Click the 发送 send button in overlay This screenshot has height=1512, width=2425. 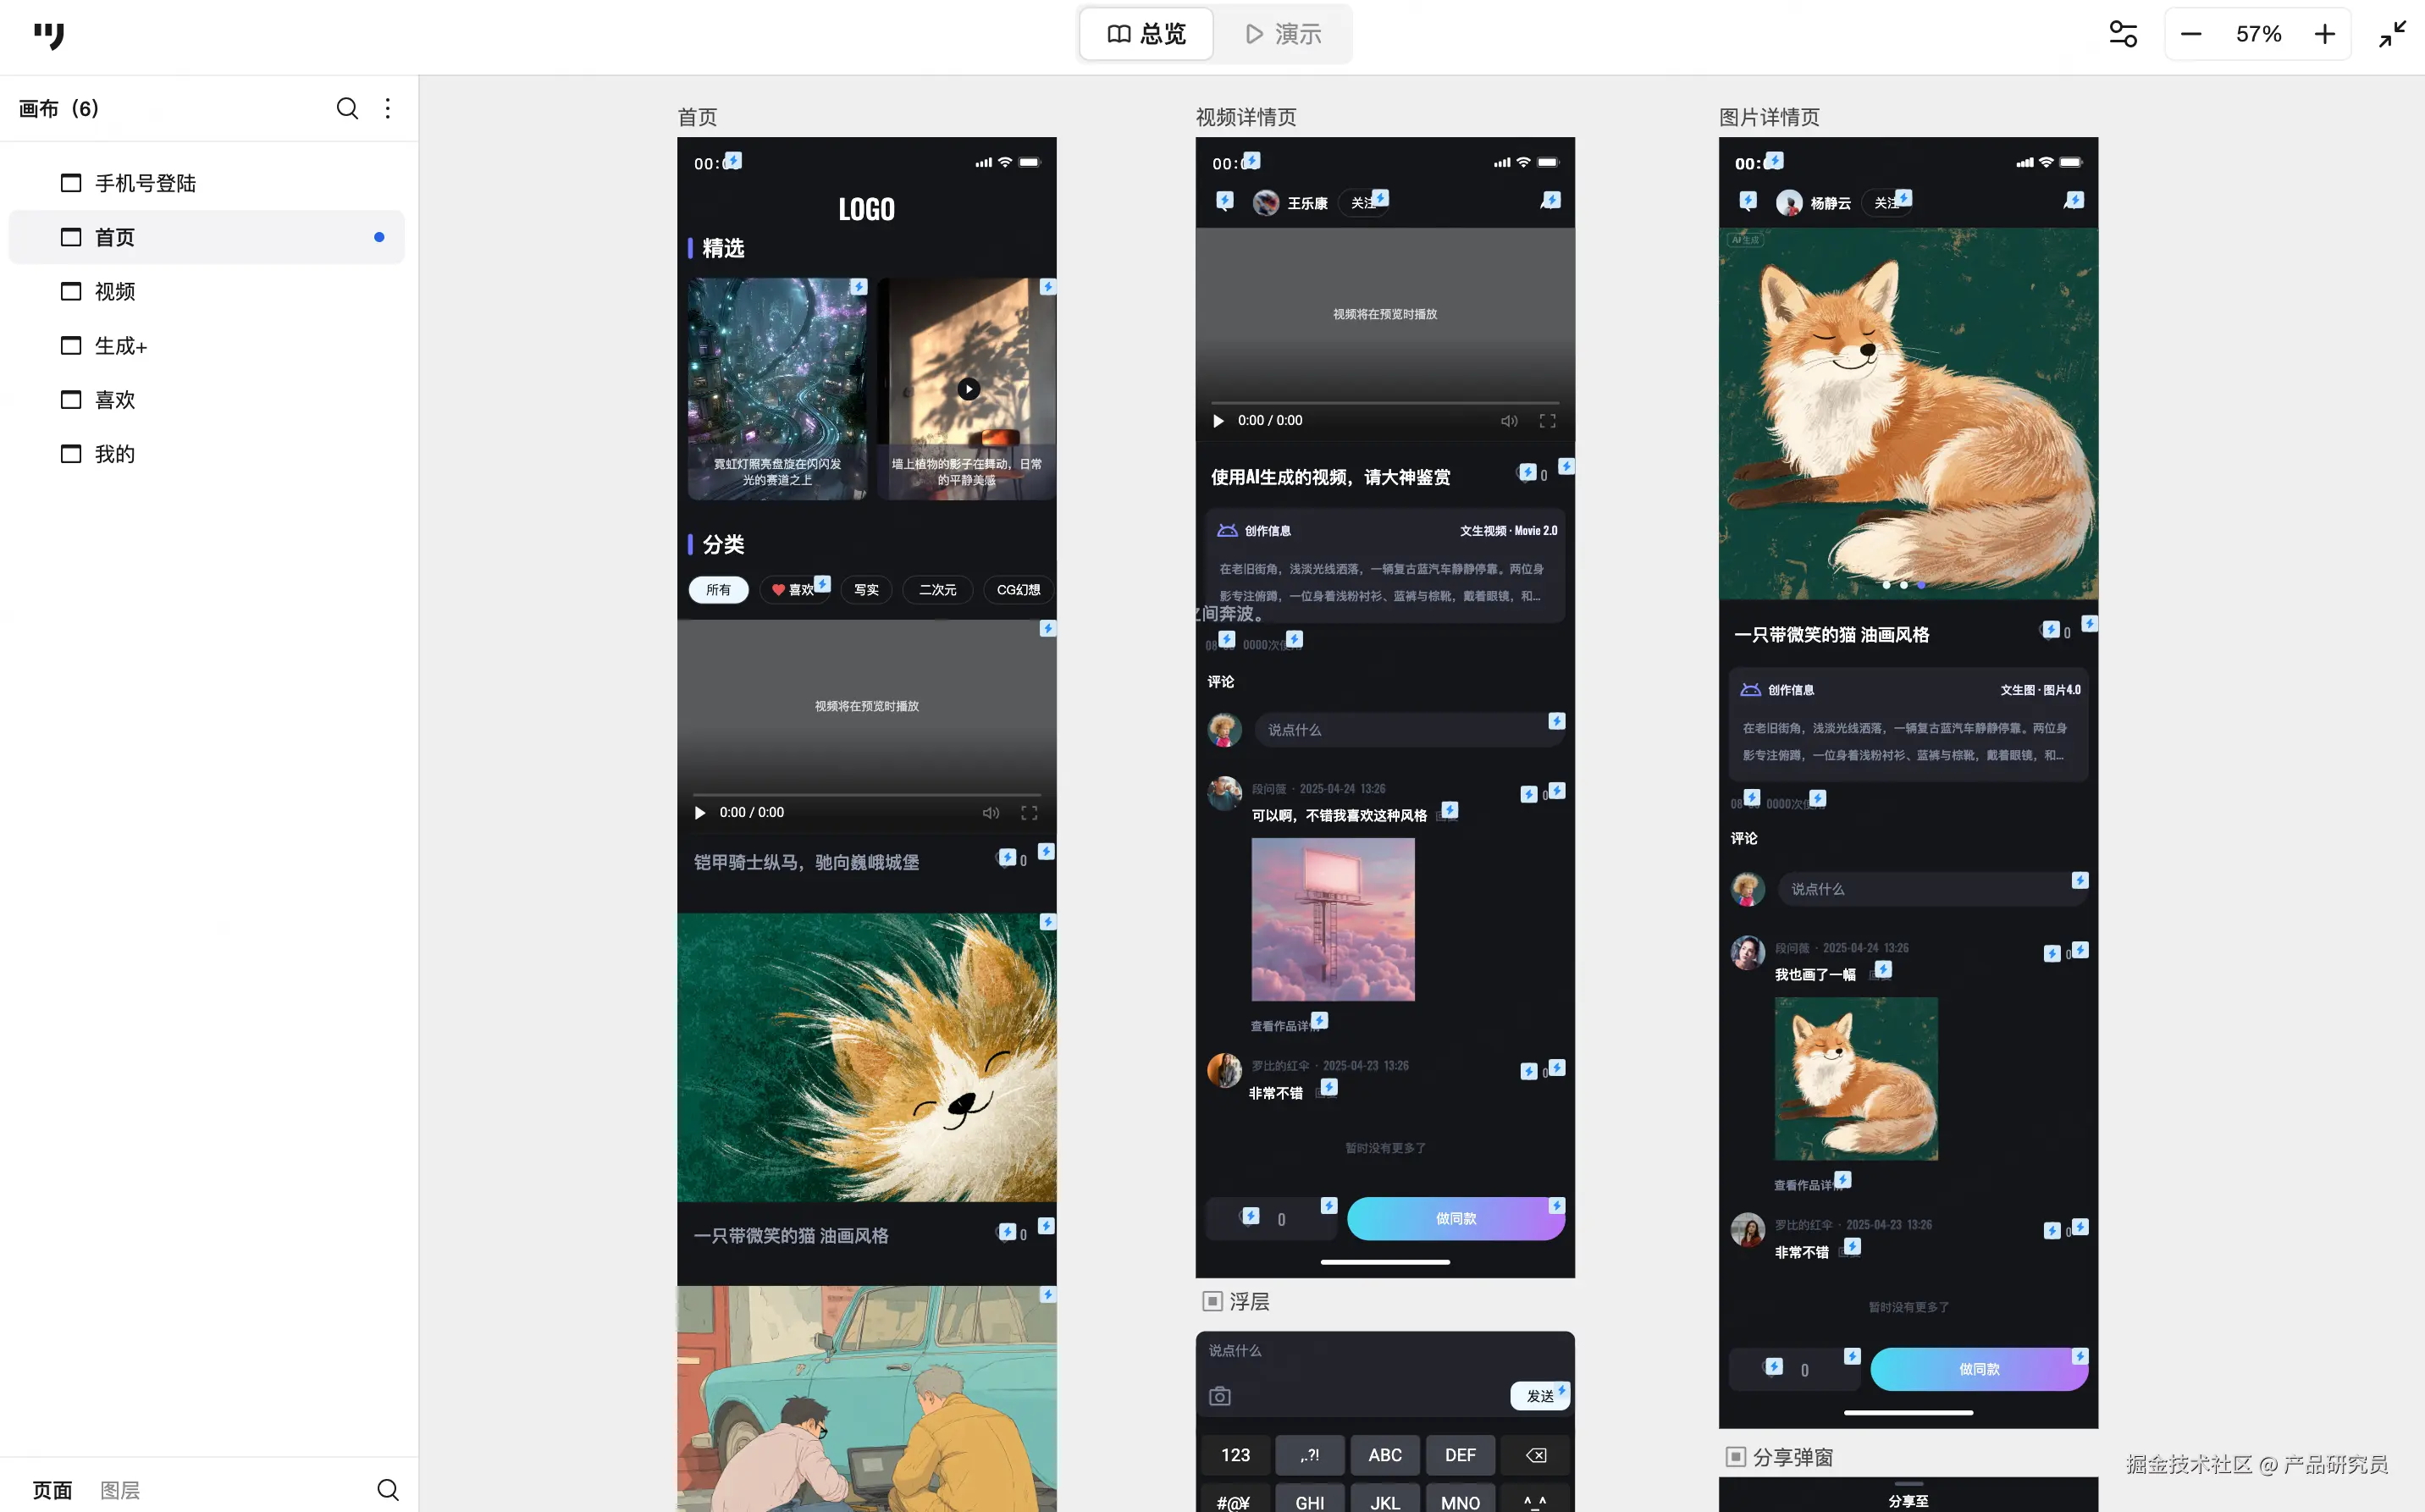click(x=1540, y=1396)
